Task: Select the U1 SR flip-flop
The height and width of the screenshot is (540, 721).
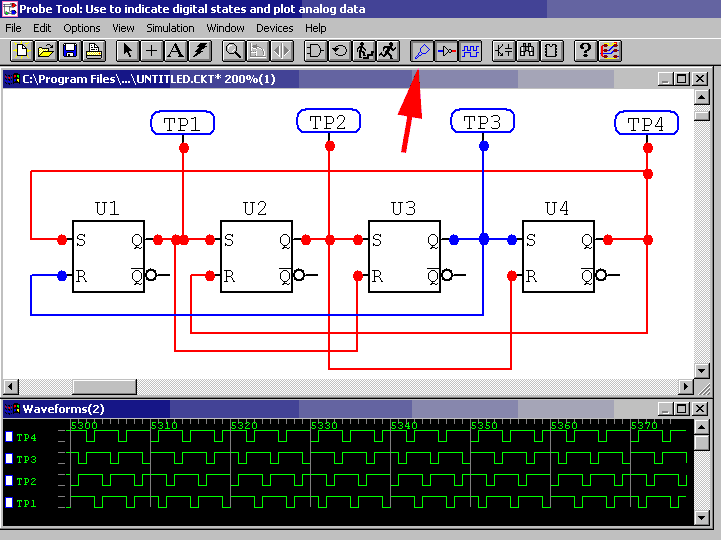Action: coord(109,256)
